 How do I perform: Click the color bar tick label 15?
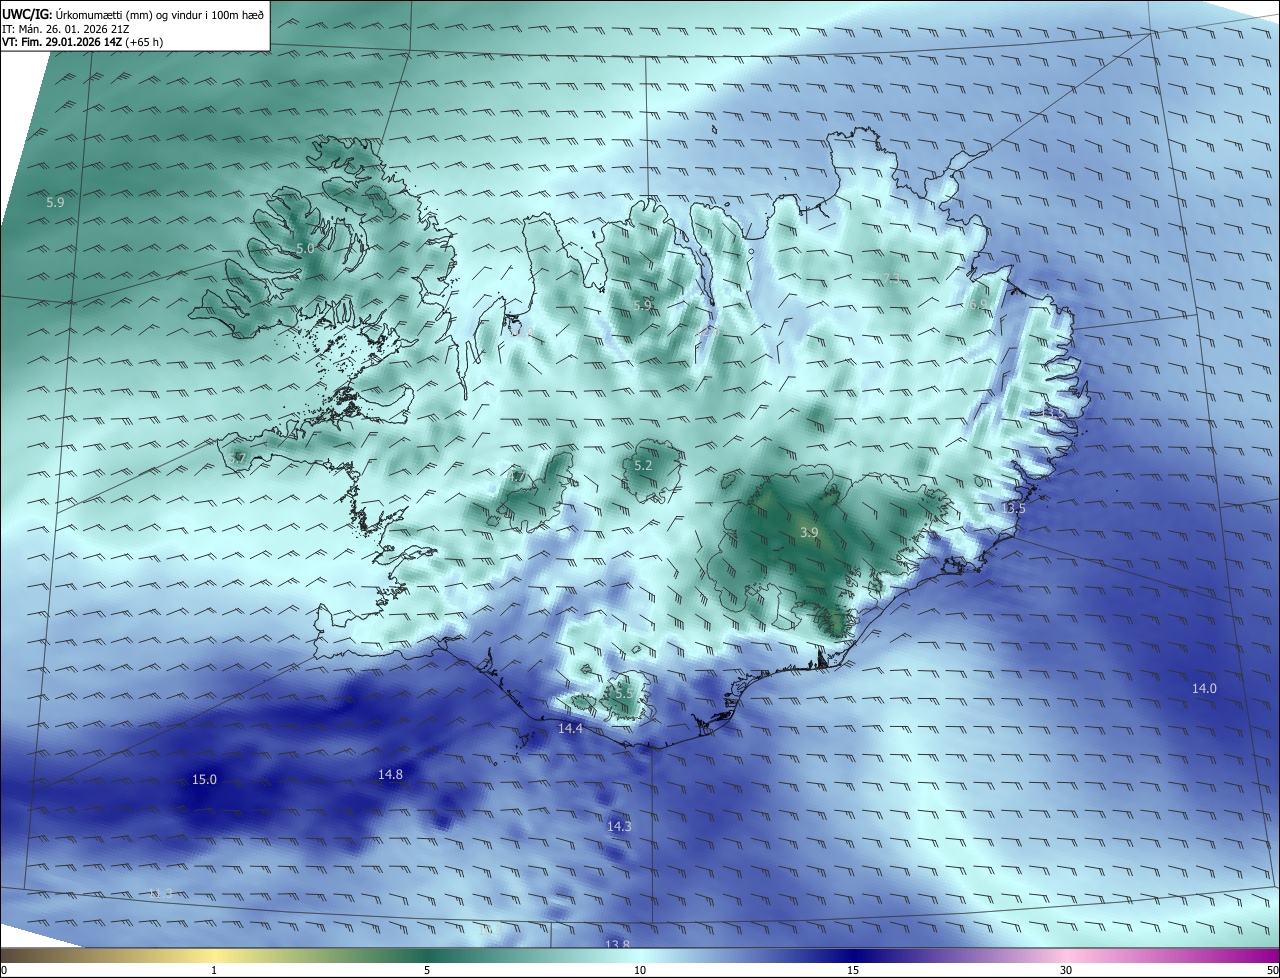click(853, 970)
